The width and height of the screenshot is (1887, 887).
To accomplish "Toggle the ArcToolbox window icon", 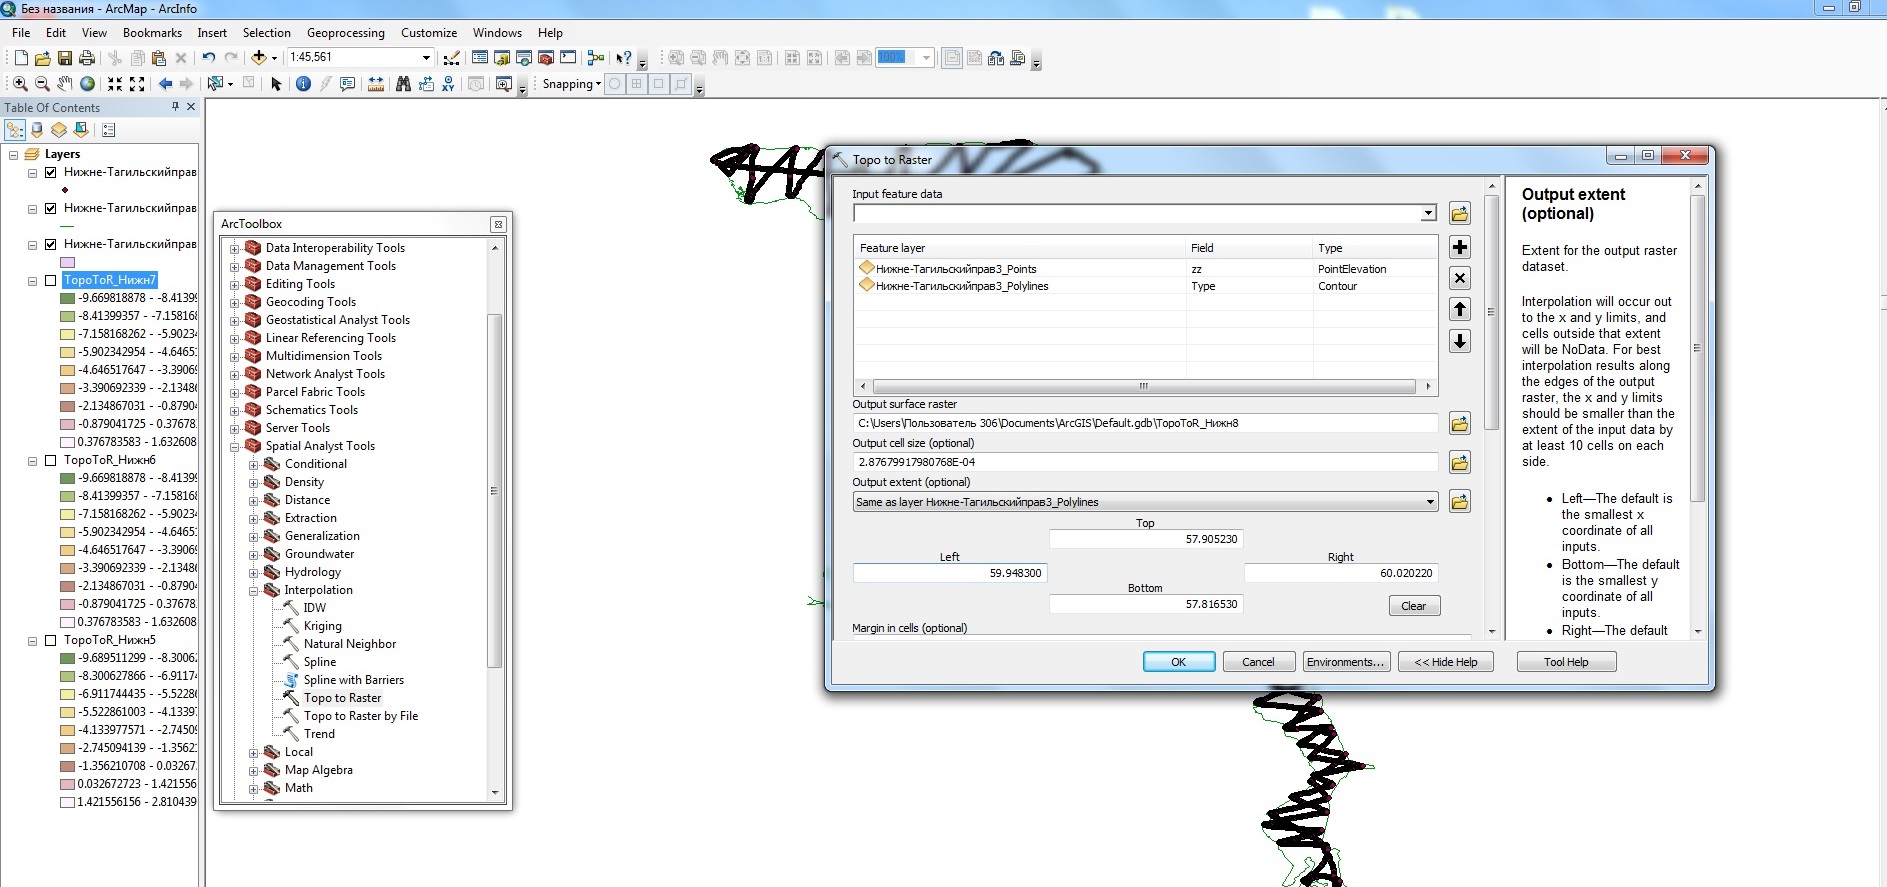I will (546, 58).
